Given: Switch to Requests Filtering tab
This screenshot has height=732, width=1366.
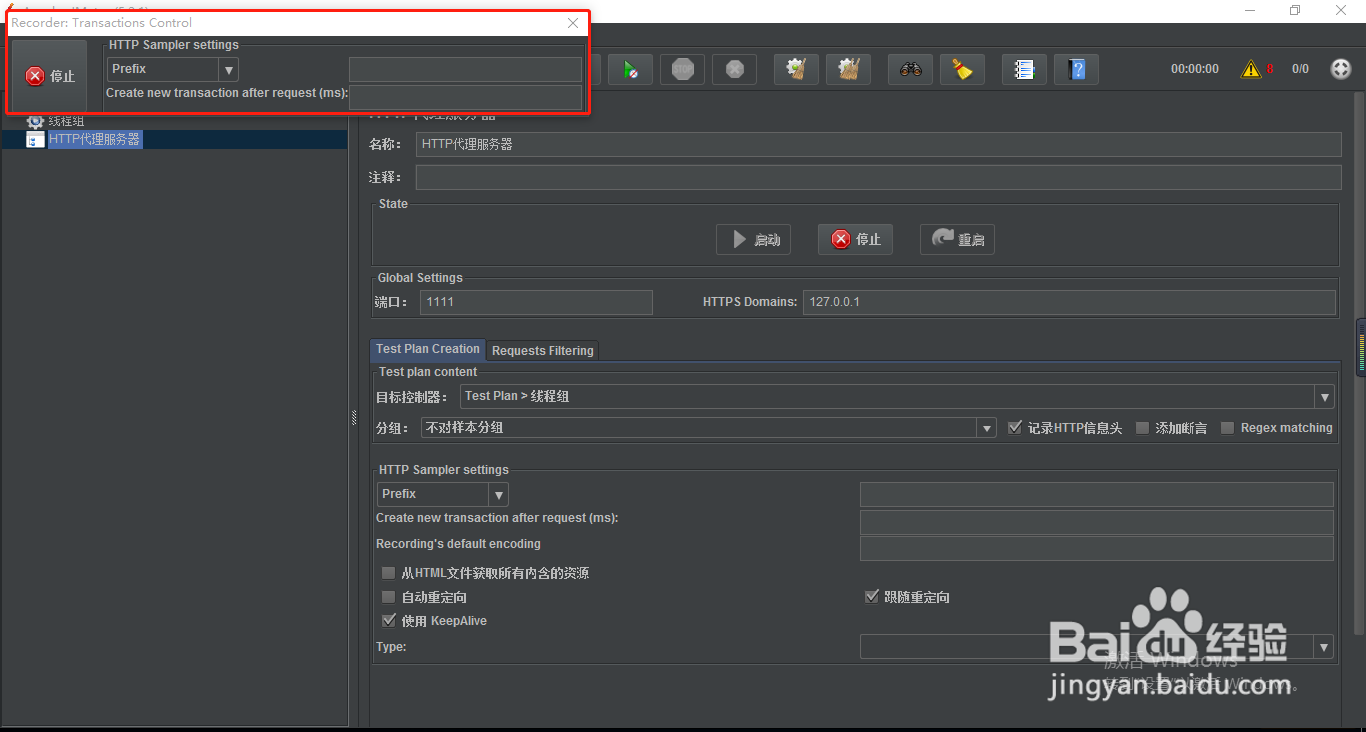Looking at the screenshot, I should pos(543,351).
